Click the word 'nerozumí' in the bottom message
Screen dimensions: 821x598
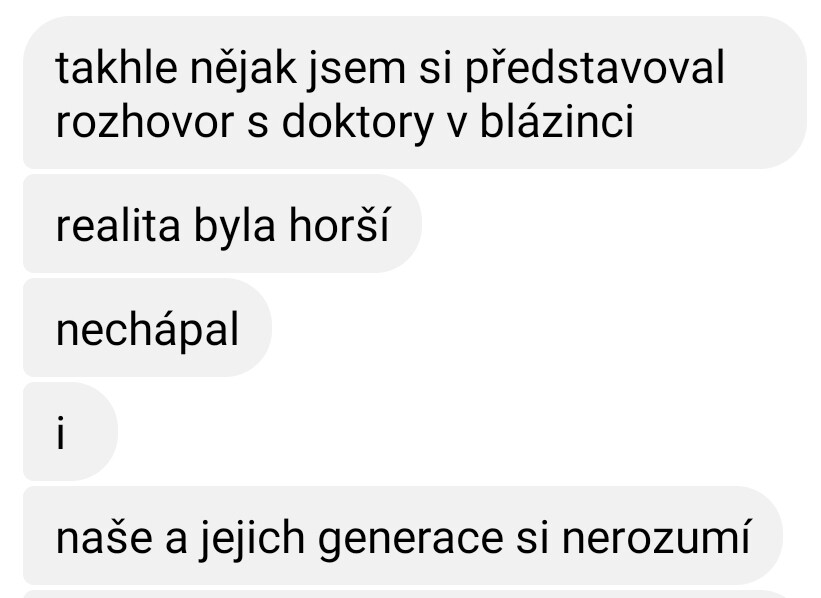(x=656, y=536)
